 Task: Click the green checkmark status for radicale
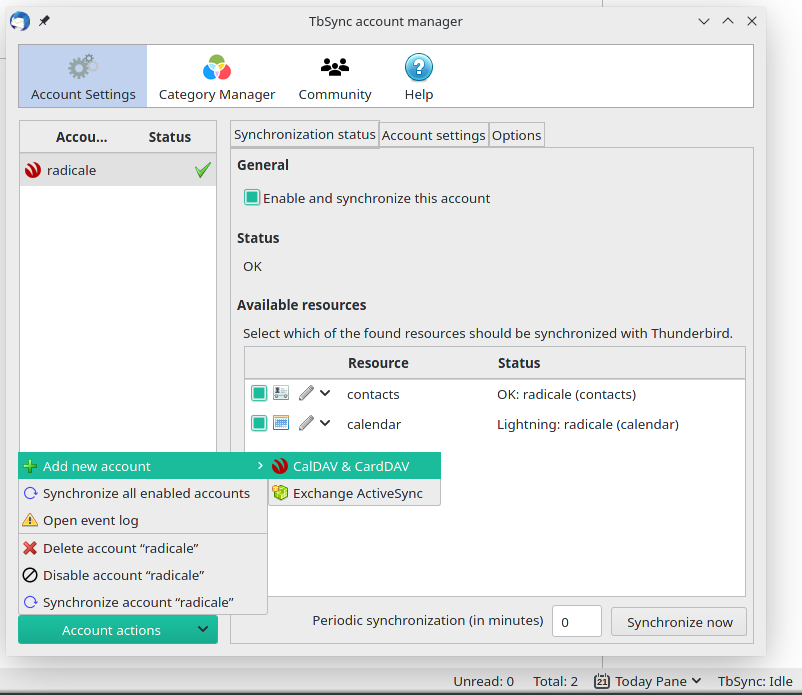click(203, 170)
